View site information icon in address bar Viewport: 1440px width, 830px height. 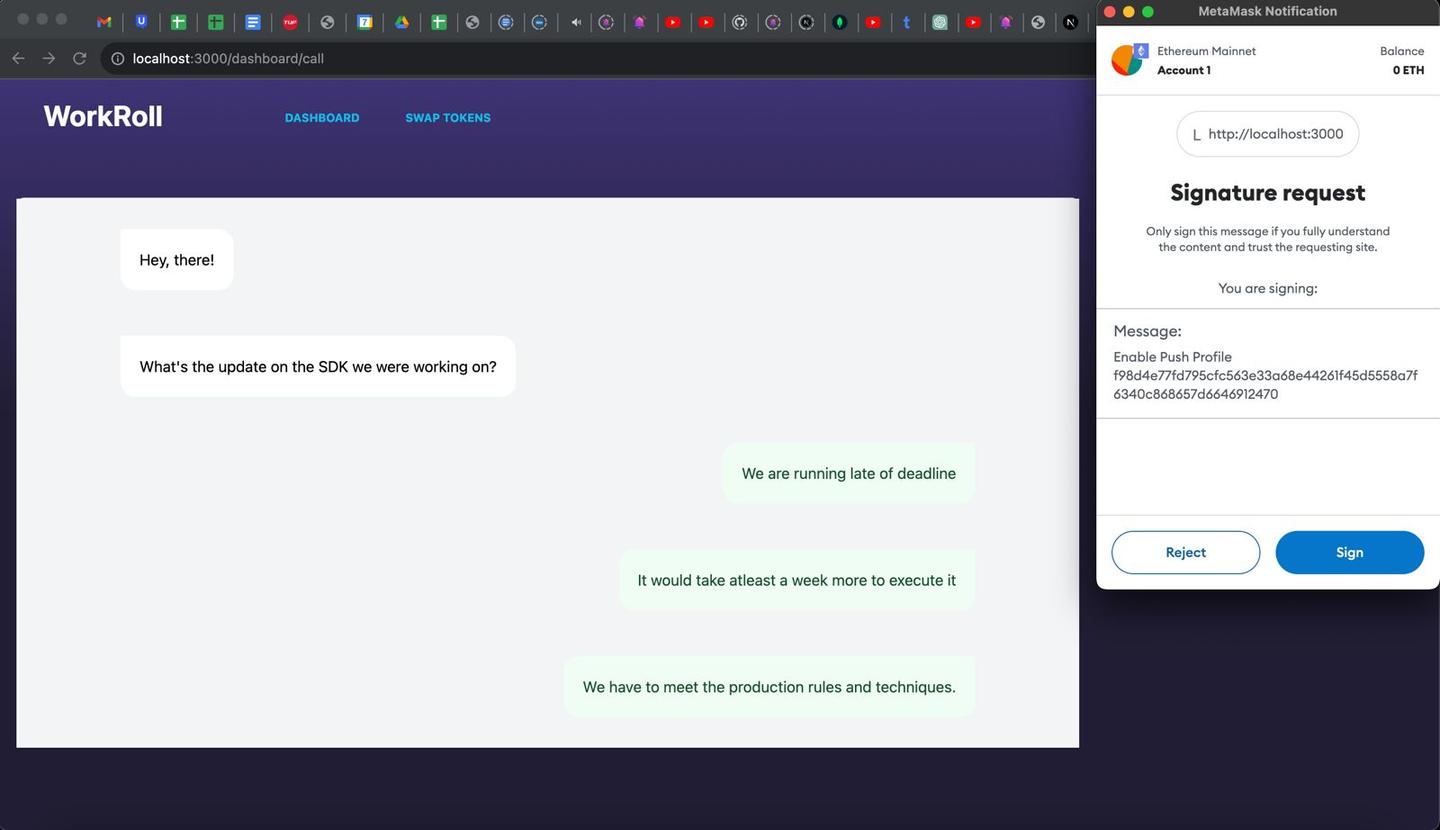[117, 58]
